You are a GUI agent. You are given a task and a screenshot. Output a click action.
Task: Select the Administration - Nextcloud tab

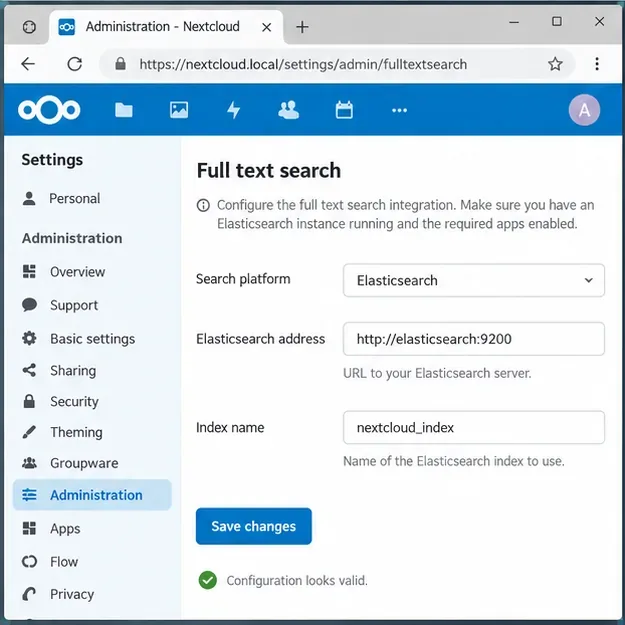coord(165,27)
